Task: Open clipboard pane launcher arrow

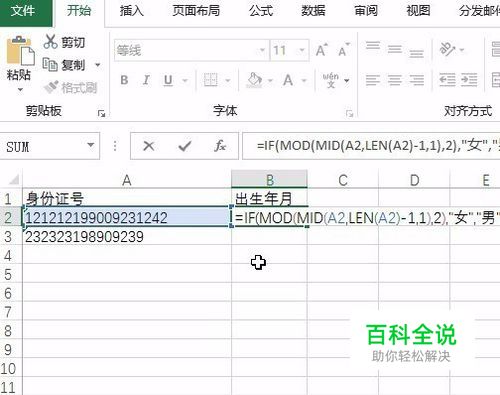Action: (101, 114)
